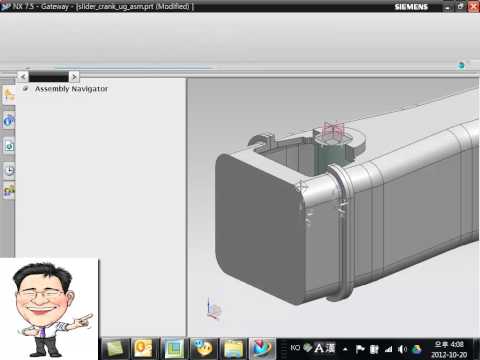Select the pink constraint marker on the pin
The image size is (480, 360).
(334, 130)
